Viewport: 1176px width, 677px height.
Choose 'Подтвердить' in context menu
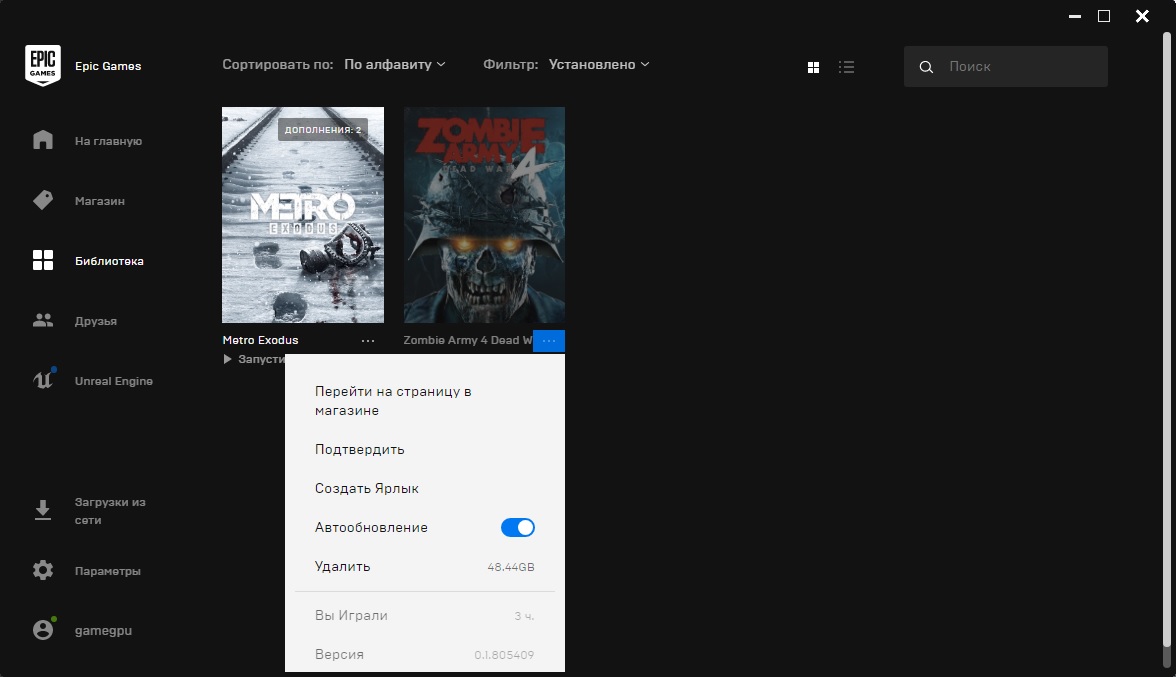click(x=359, y=450)
